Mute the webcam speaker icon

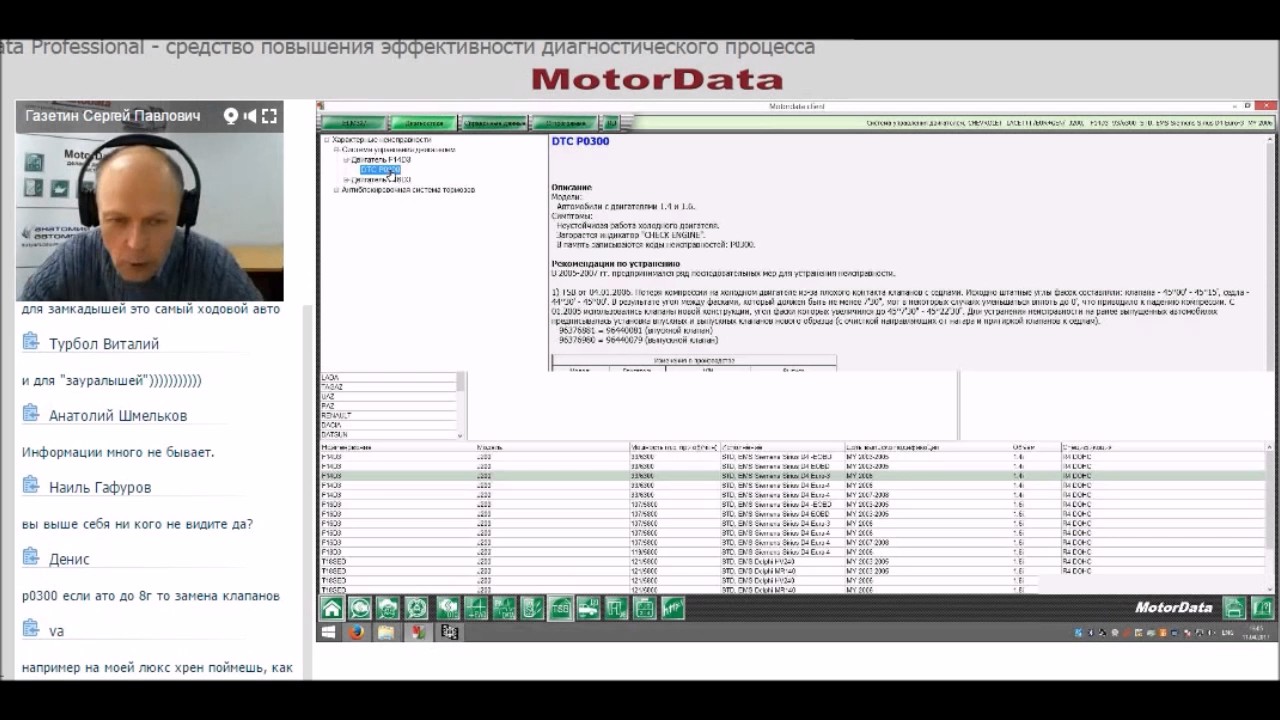point(250,116)
